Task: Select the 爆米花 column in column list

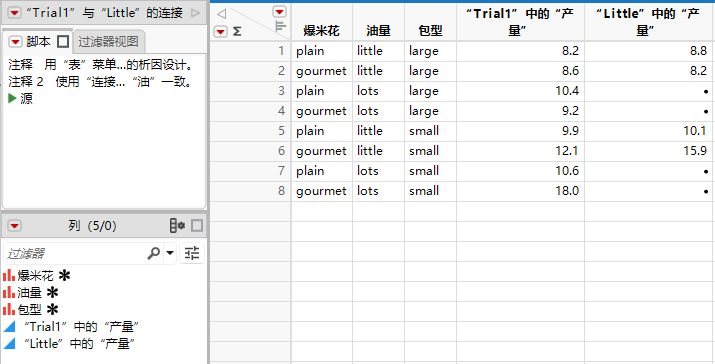Action: [36, 276]
